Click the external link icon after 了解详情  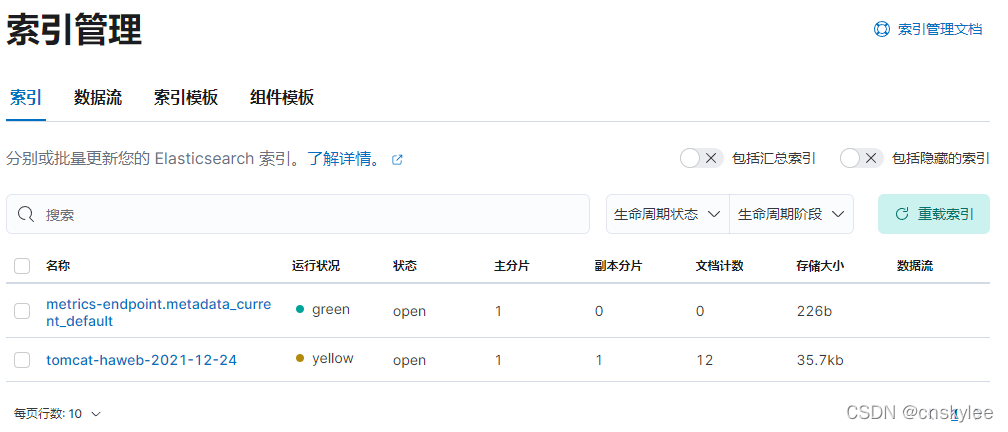[x=397, y=159]
